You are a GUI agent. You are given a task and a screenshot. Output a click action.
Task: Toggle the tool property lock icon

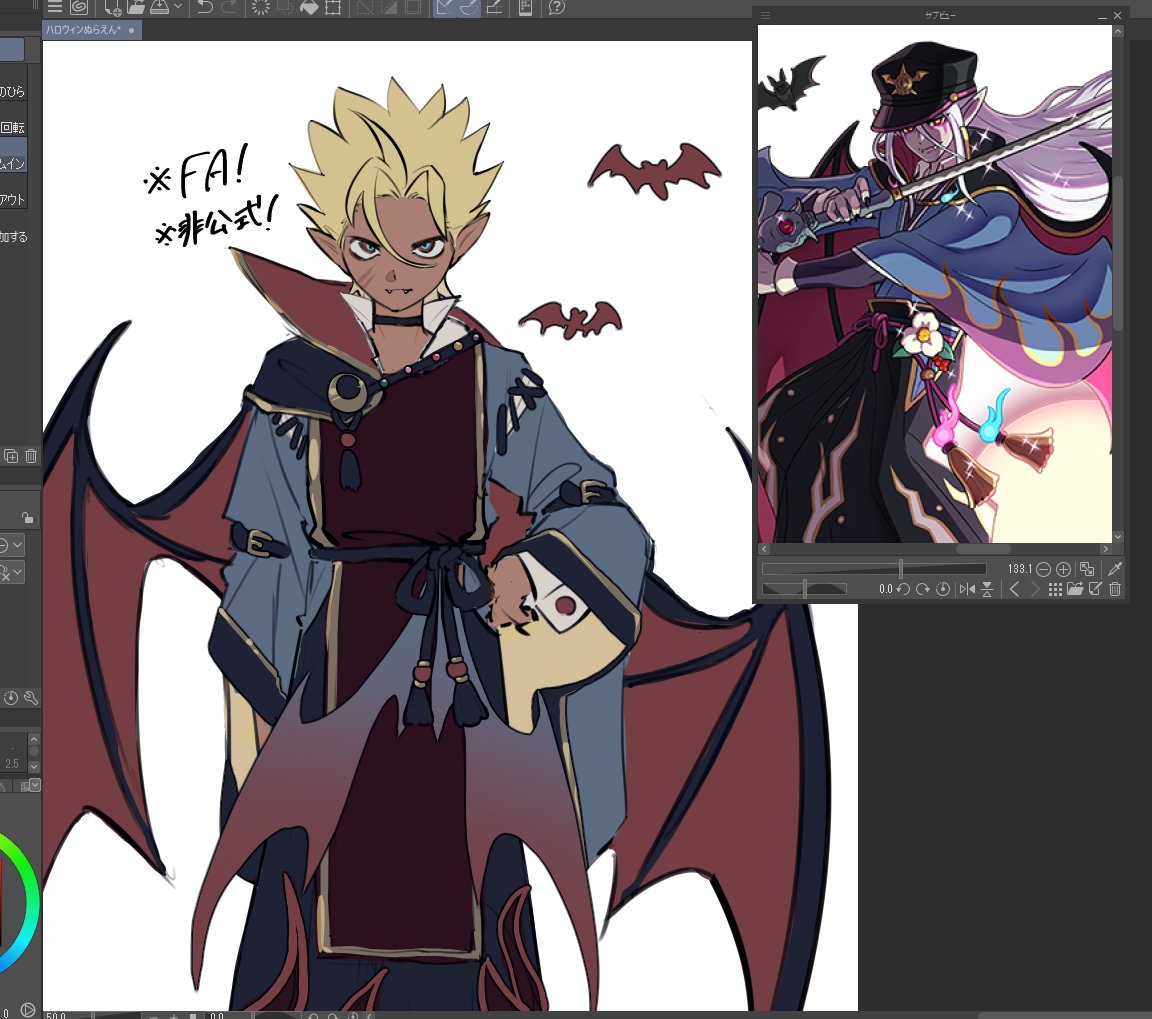pyautogui.click(x=27, y=517)
